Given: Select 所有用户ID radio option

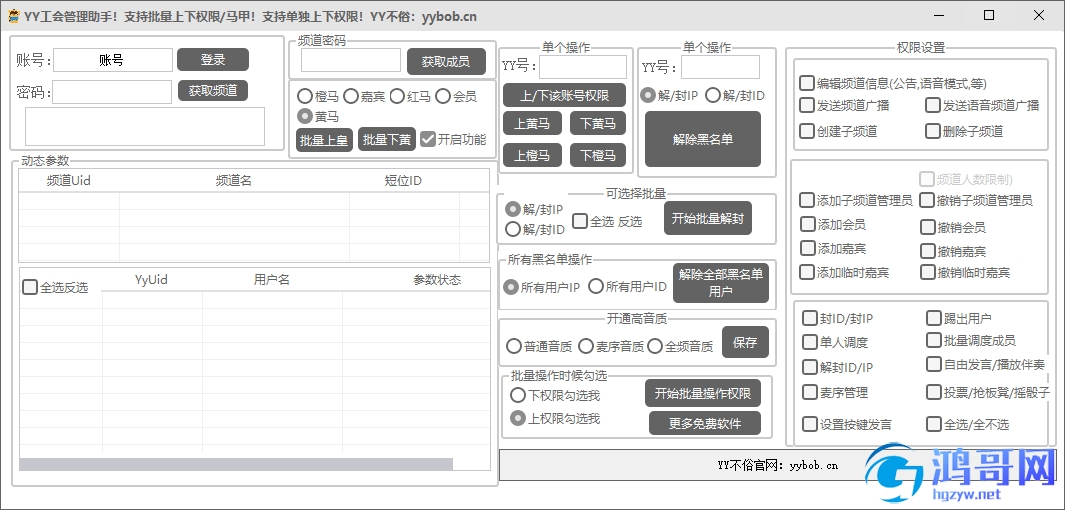Looking at the screenshot, I should click(596, 287).
